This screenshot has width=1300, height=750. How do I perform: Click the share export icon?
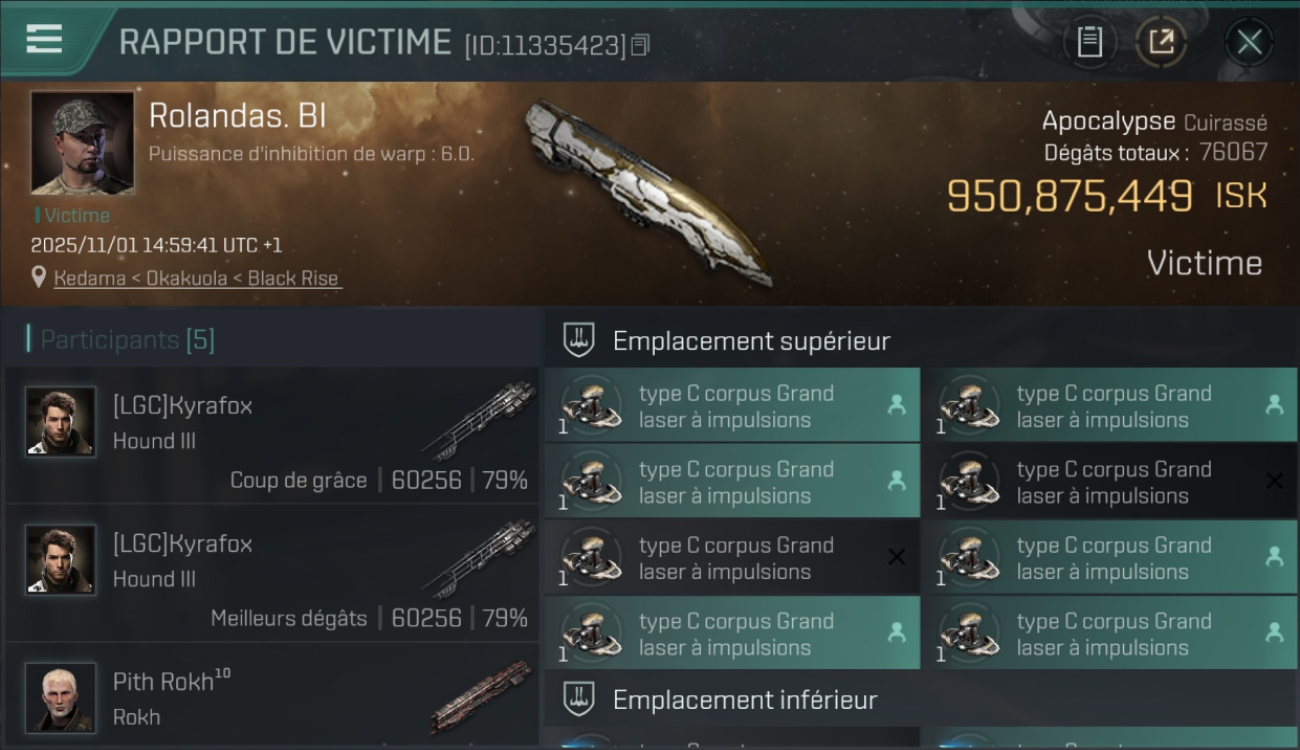(x=1161, y=42)
